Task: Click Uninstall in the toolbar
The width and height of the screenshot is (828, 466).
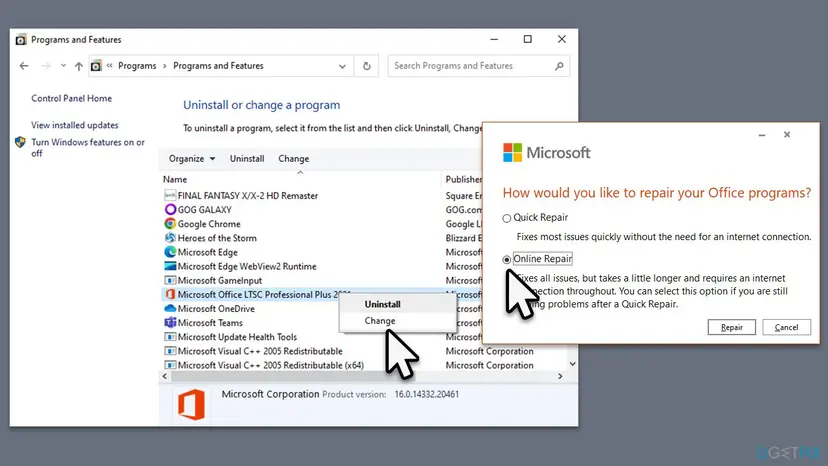Action: pos(247,159)
